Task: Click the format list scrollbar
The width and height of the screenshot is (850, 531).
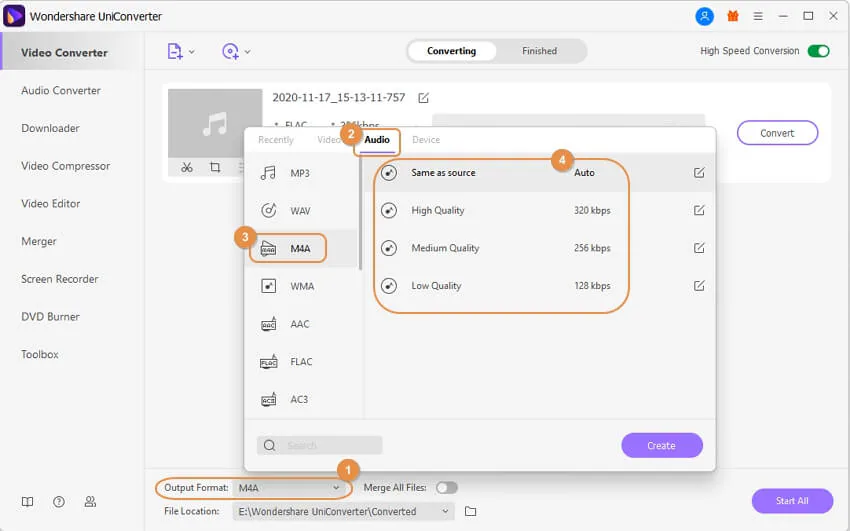Action: click(360, 213)
